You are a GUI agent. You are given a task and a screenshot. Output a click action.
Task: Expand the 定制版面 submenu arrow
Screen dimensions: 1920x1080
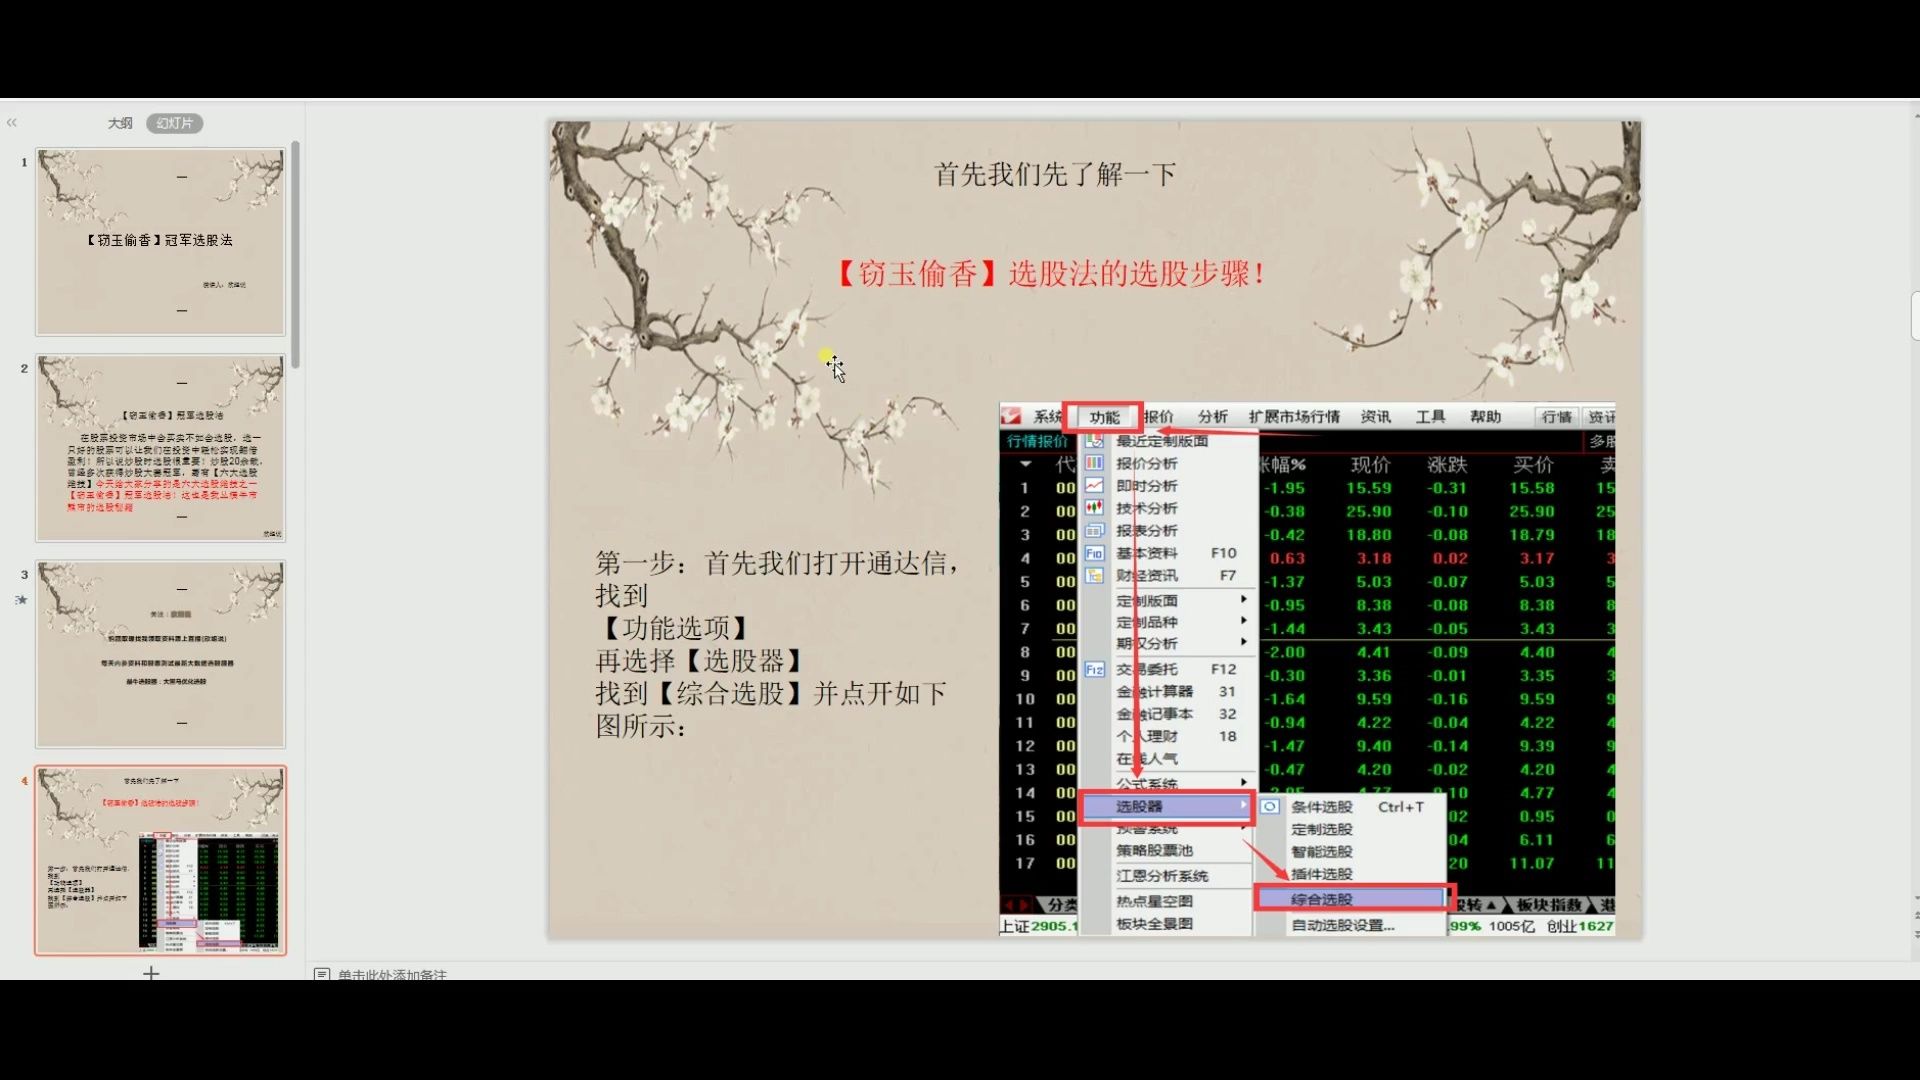[1244, 600]
